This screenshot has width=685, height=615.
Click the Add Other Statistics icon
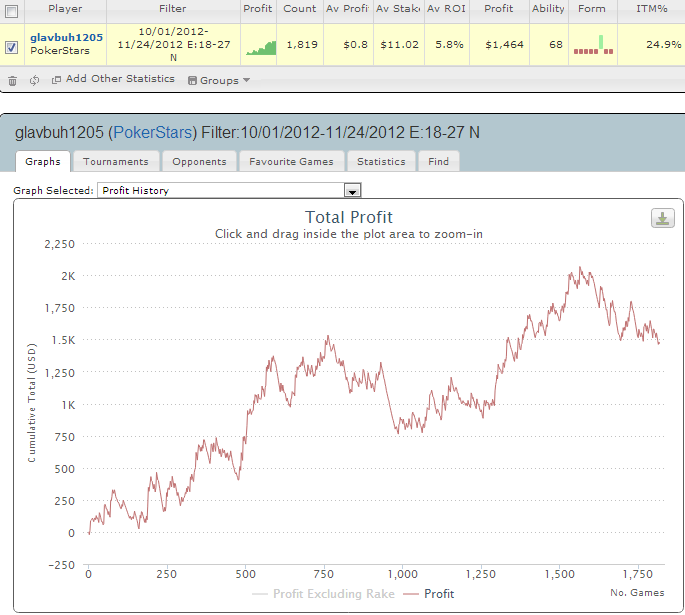pyautogui.click(x=56, y=80)
